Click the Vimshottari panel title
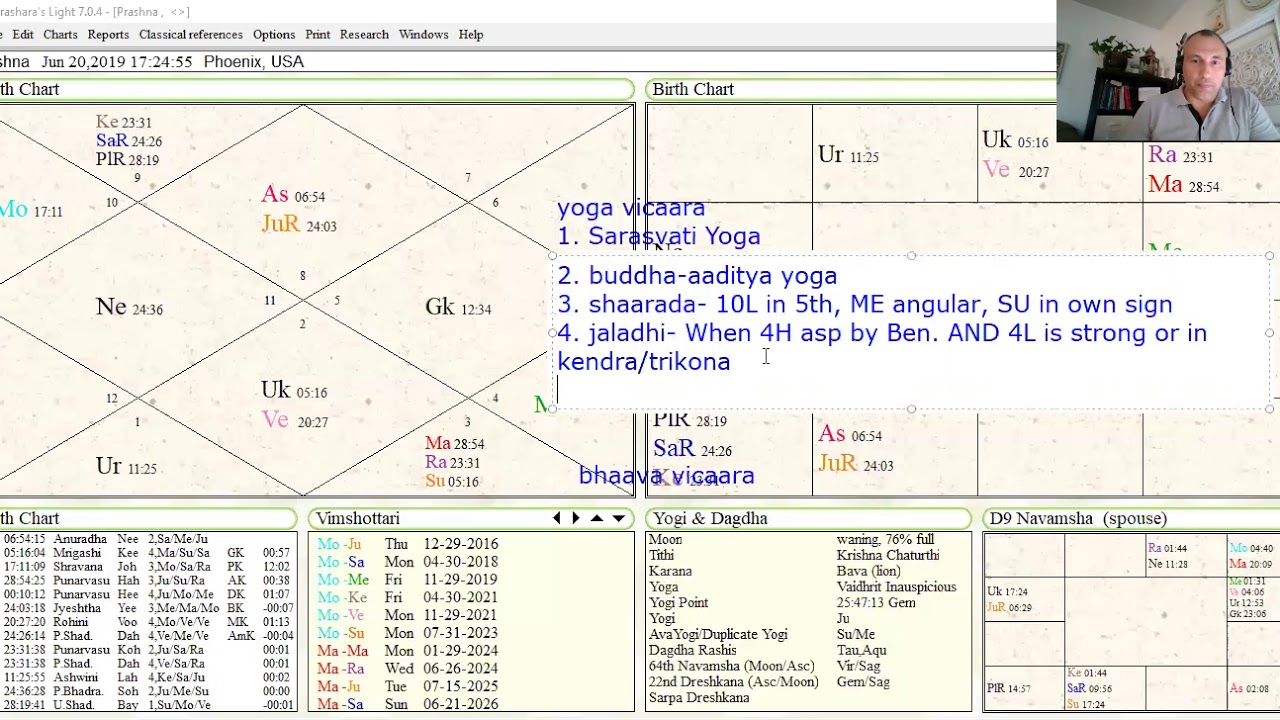The width and height of the screenshot is (1280, 720). pyautogui.click(x=358, y=518)
